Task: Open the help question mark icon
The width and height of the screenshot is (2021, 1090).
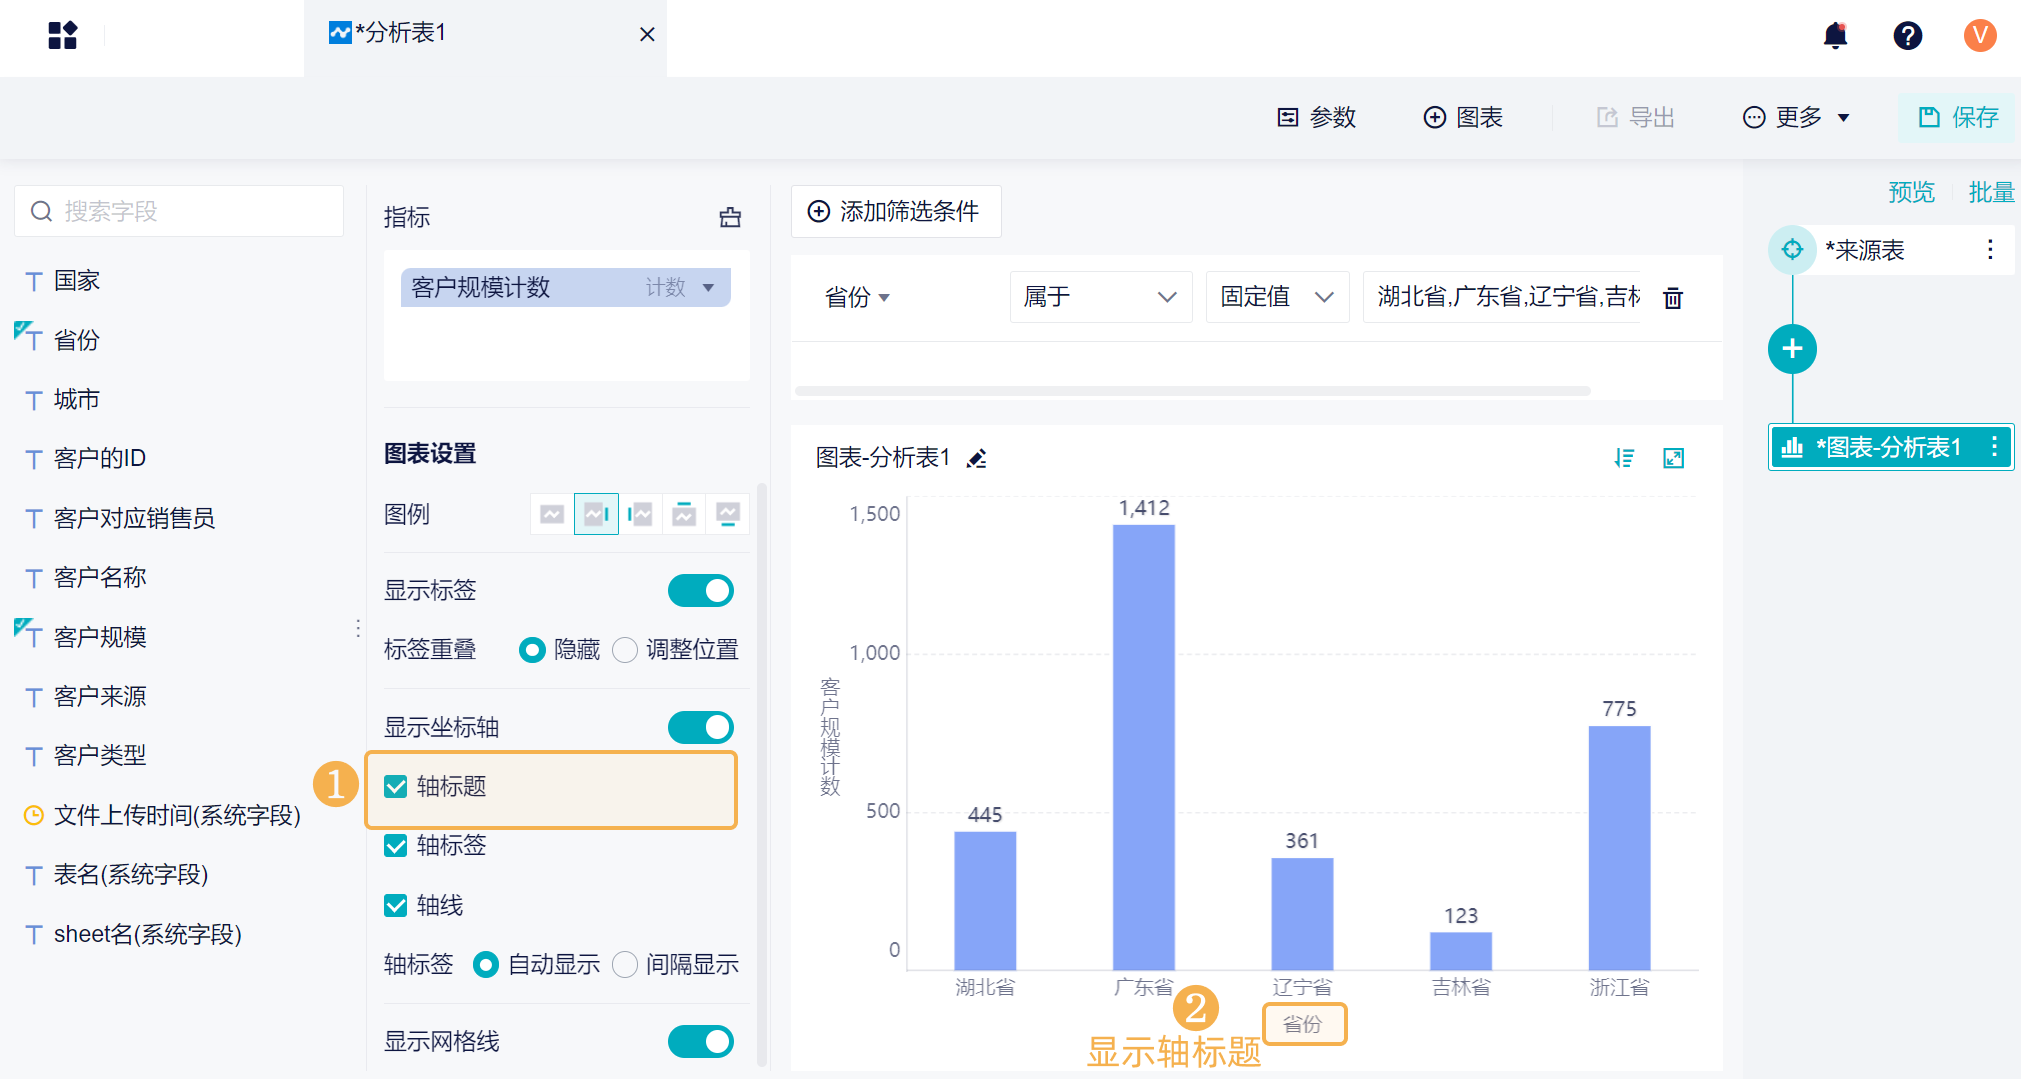Action: (1907, 36)
